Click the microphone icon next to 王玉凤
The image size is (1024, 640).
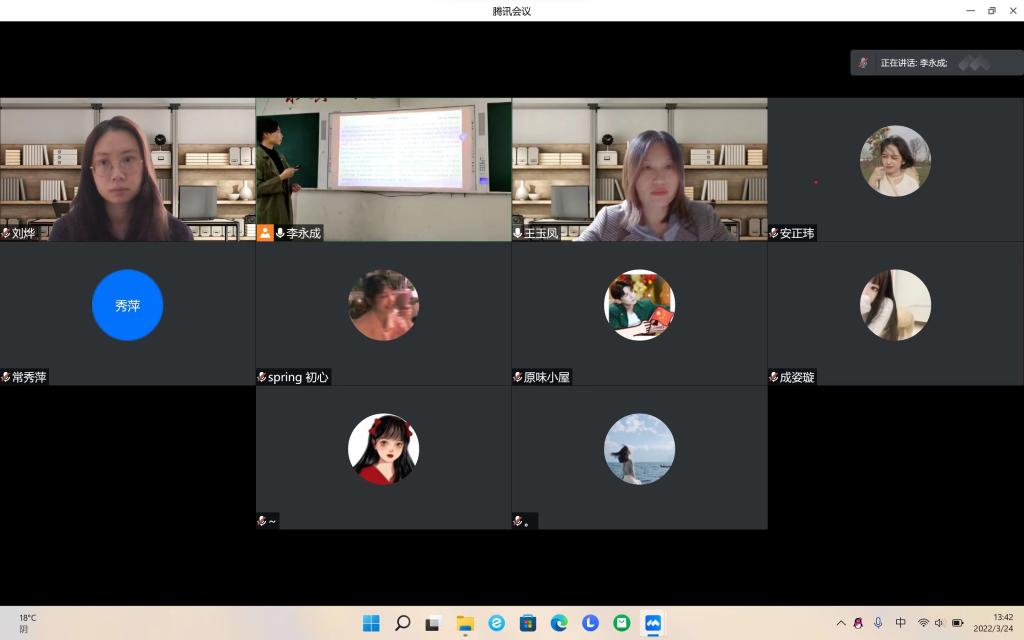pos(518,233)
